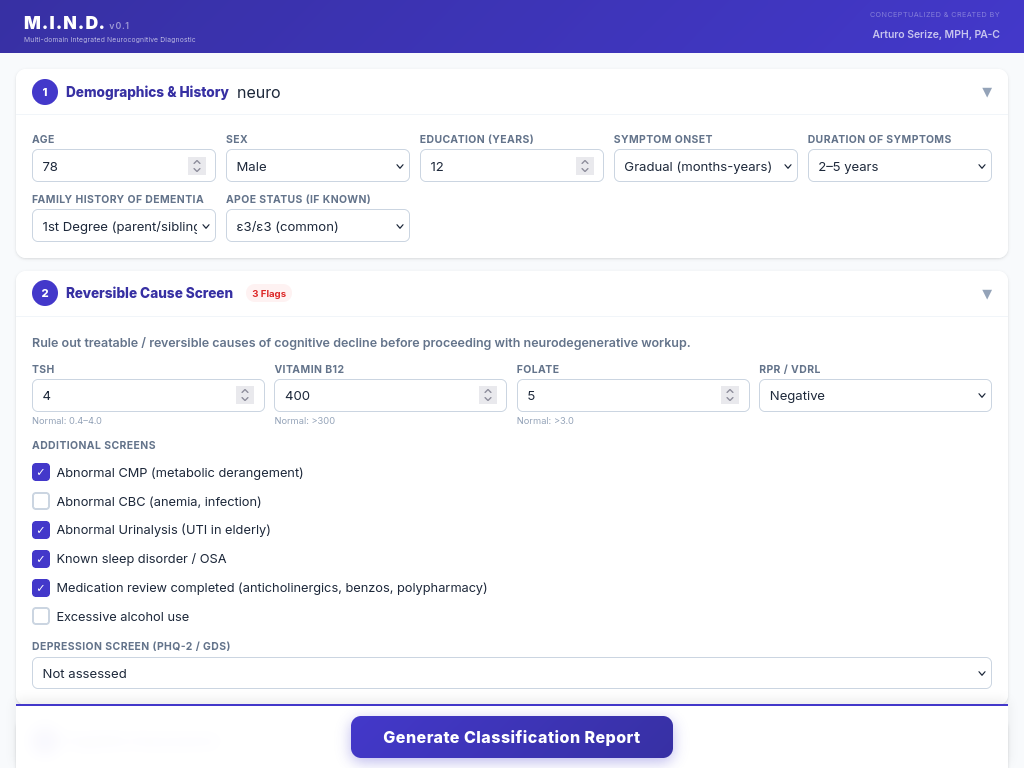Click the section 2 number badge
The width and height of the screenshot is (1024, 768).
click(x=45, y=293)
